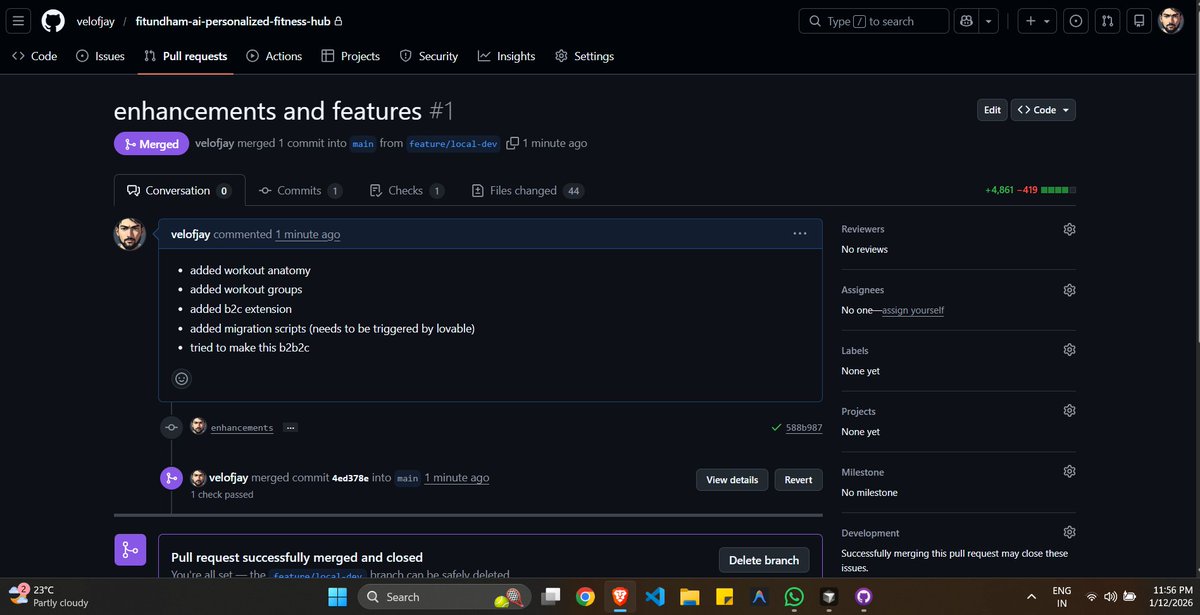Go to the GitHub homepage logo

pos(53,21)
